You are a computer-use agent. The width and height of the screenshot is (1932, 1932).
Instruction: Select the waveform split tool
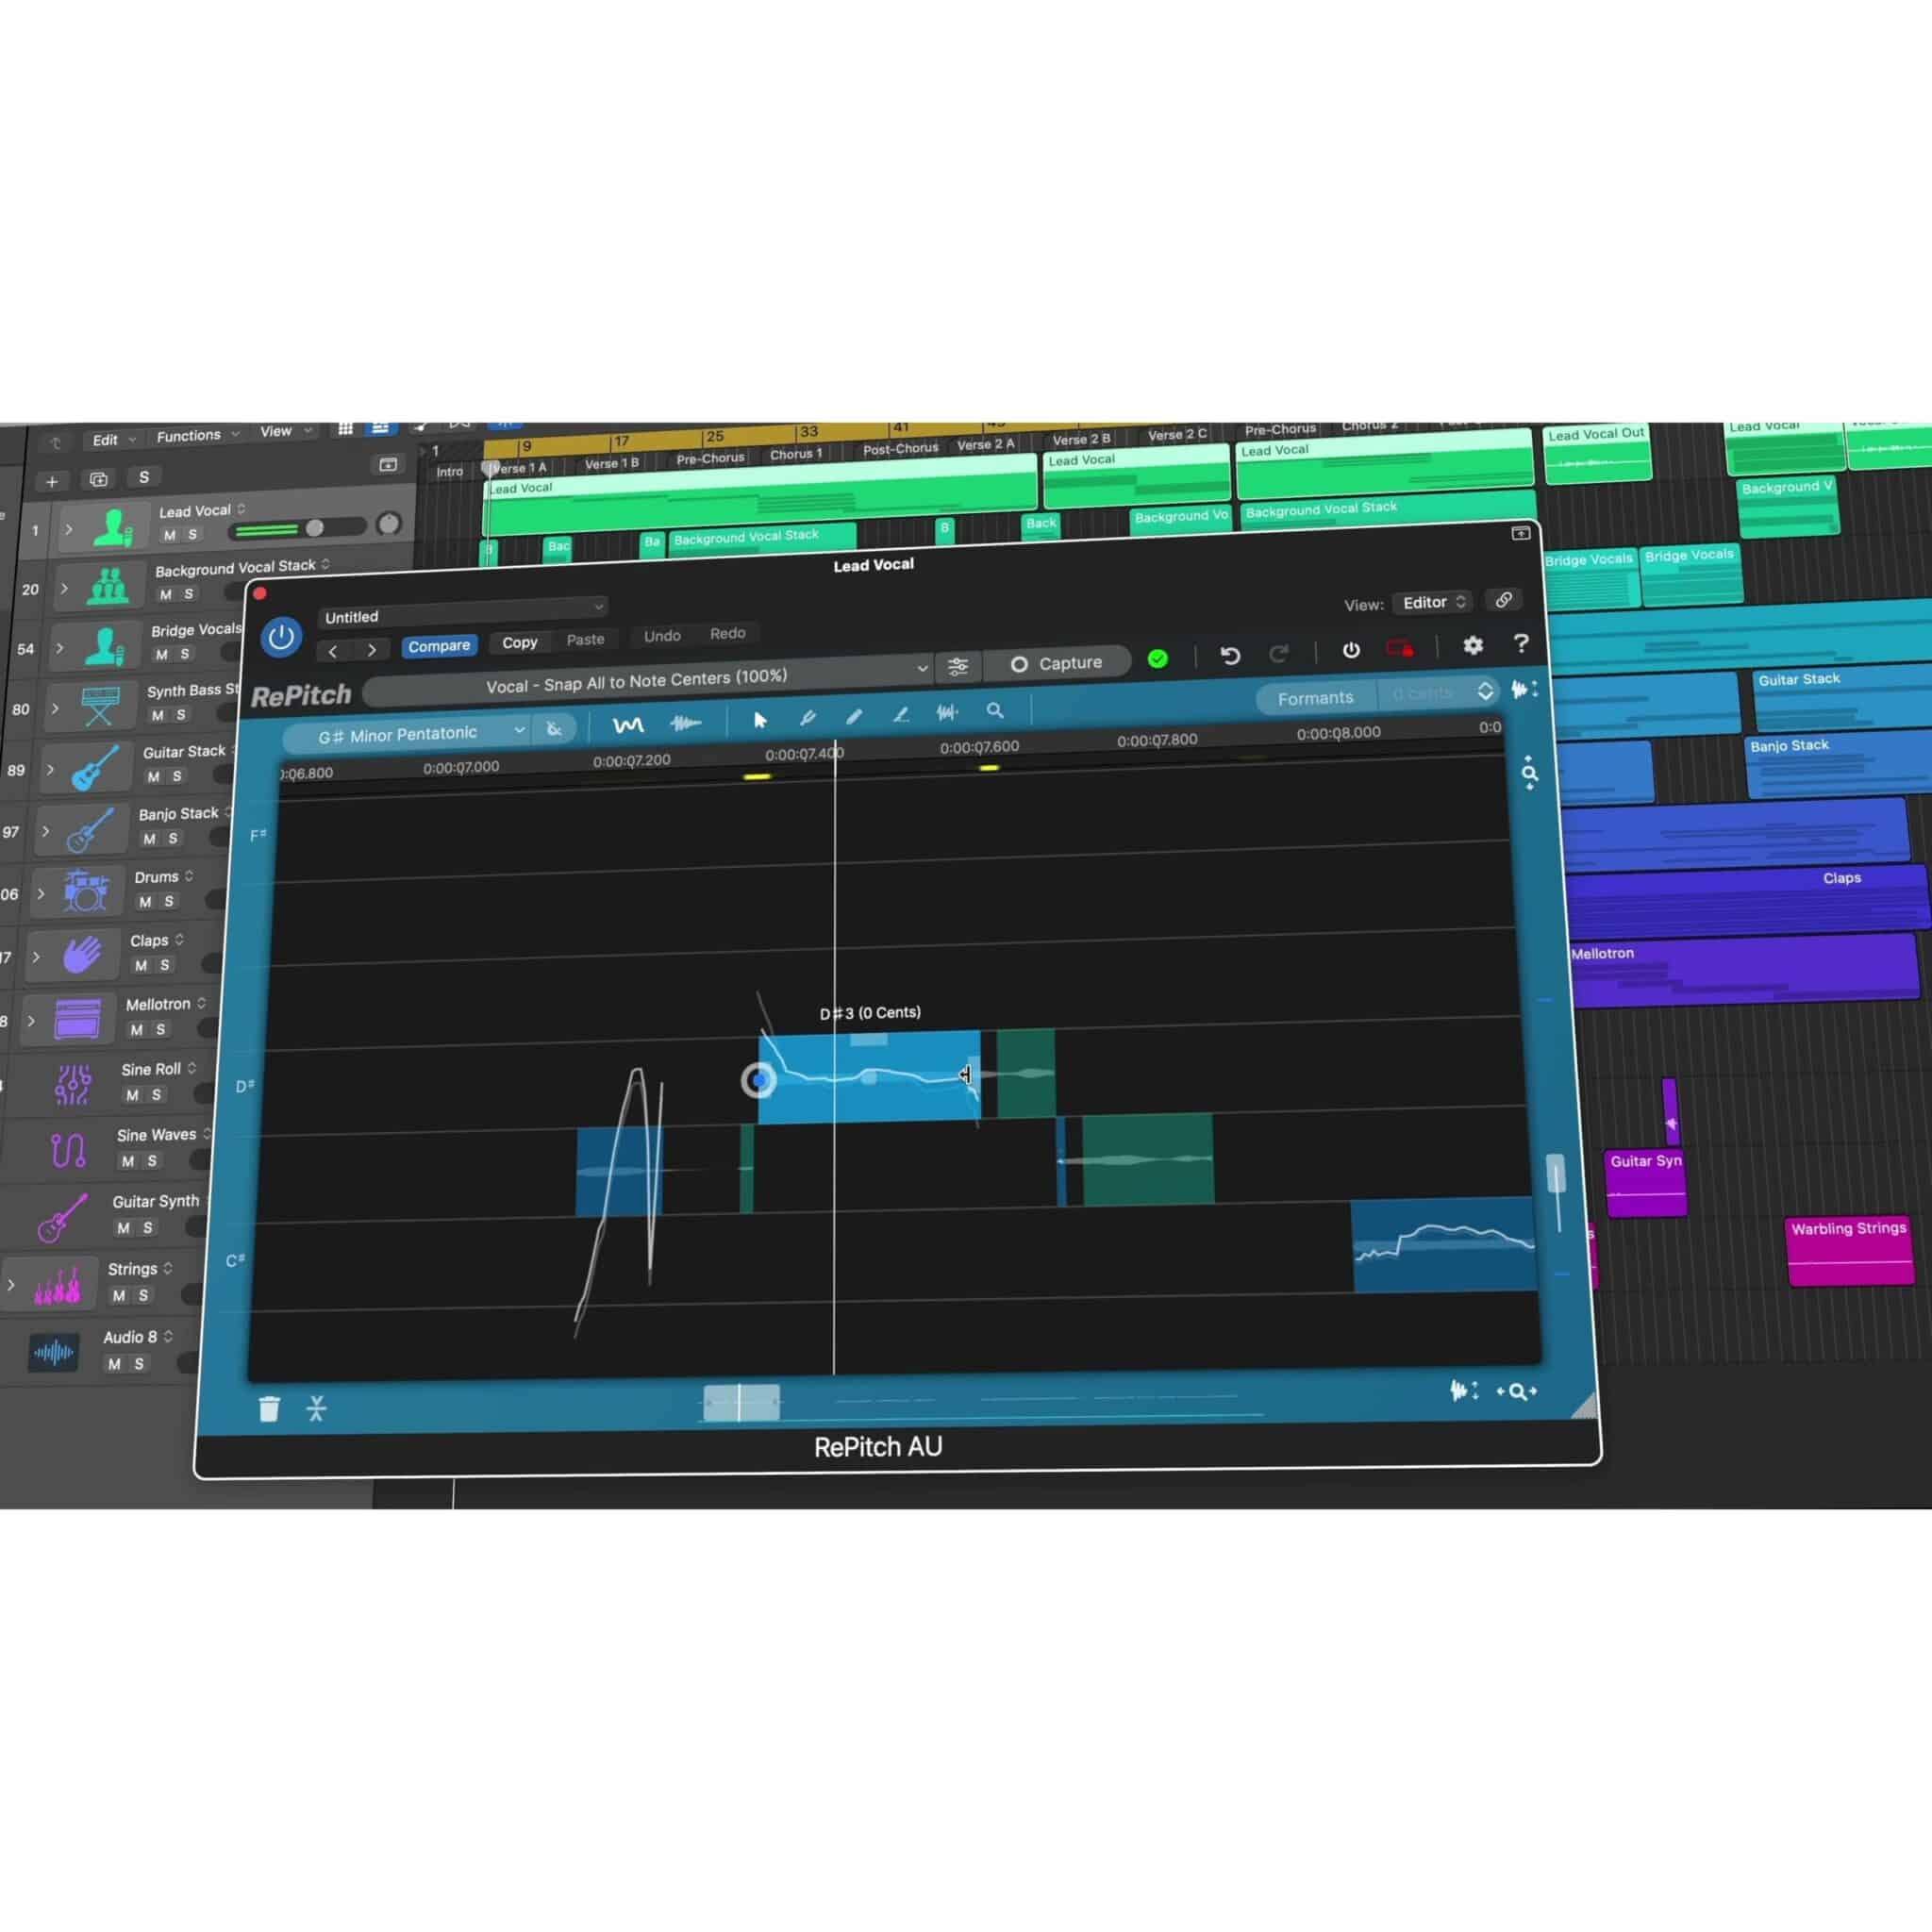pos(947,712)
